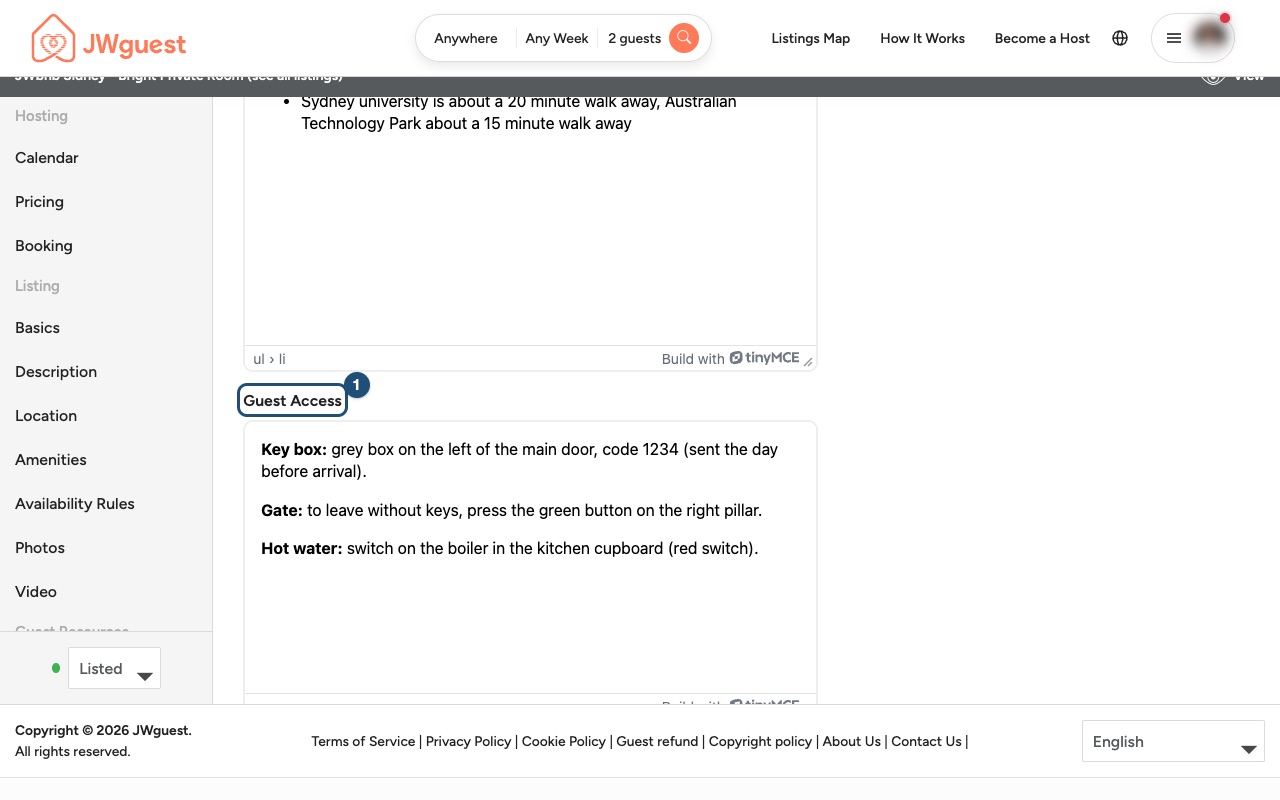Screen dimensions: 1280x800
Task: Click the tinyMCE logo in editor footer
Action: [765, 358]
